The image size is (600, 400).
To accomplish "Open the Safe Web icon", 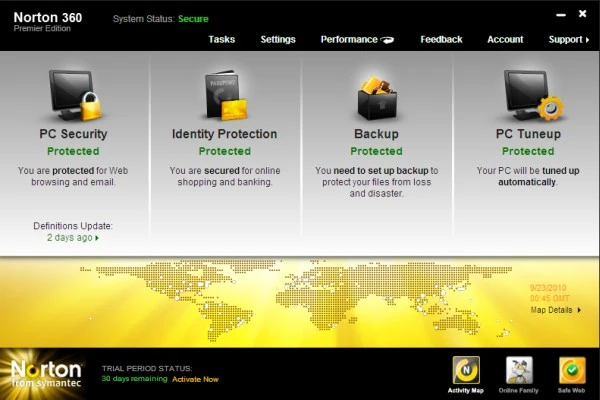I will [571, 372].
